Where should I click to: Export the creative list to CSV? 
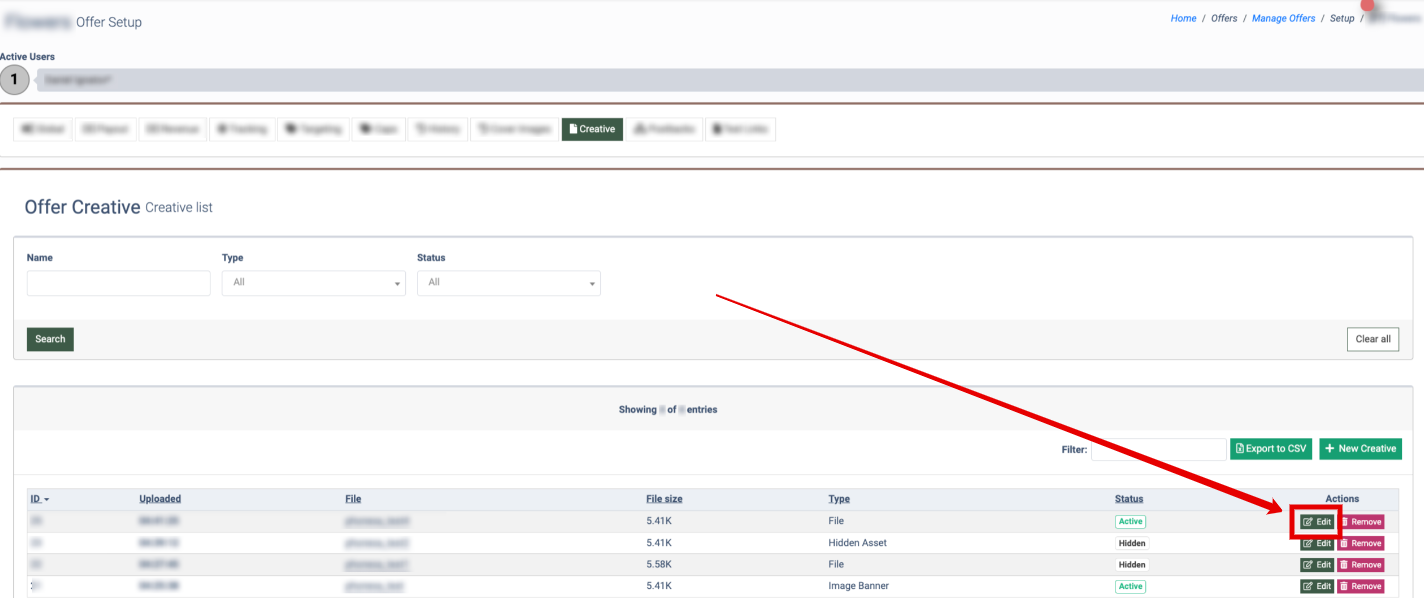[x=1270, y=449]
